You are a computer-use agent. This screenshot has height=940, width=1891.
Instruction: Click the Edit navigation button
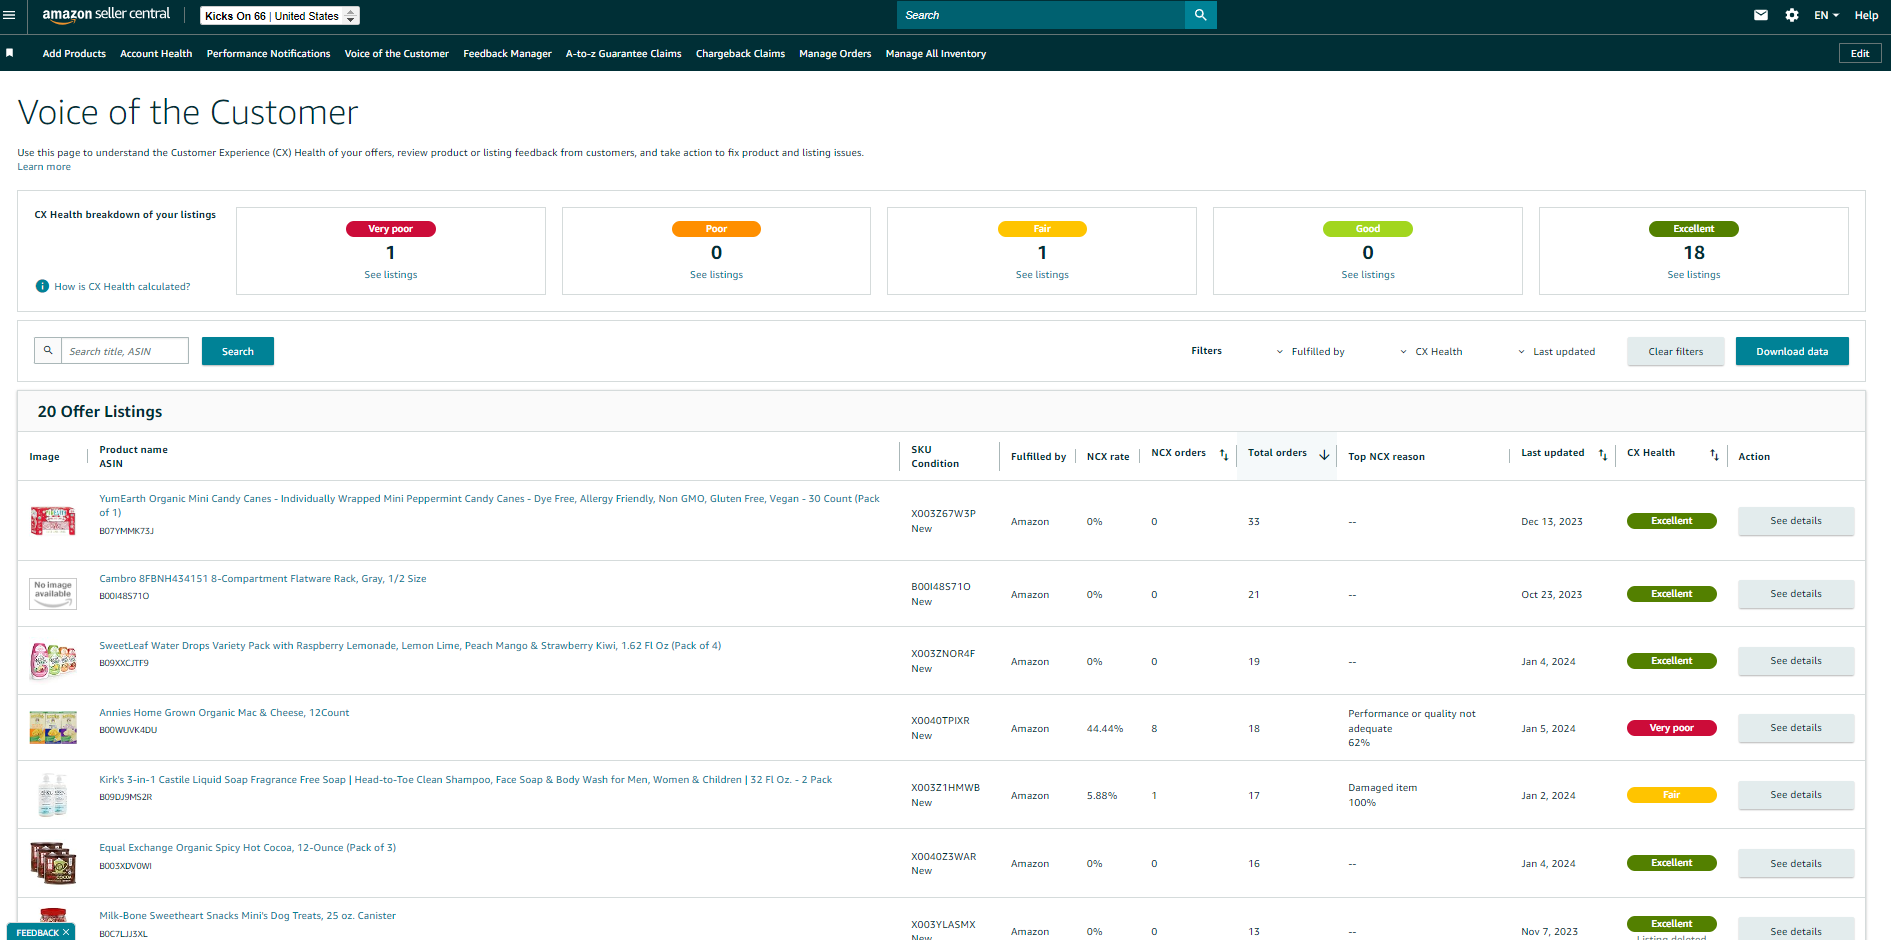pos(1859,53)
